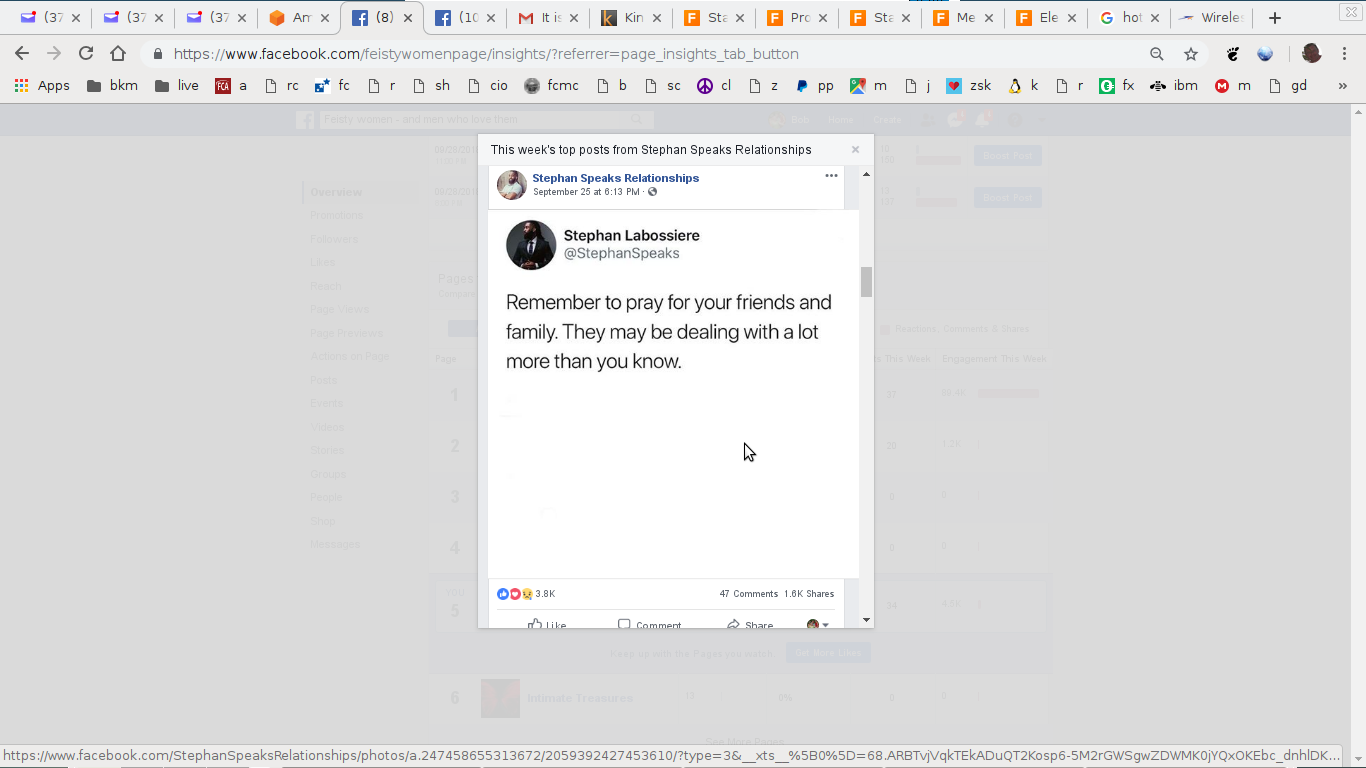The image size is (1366, 768).
Task: Open the ibm bookmark
Action: coord(1174,86)
